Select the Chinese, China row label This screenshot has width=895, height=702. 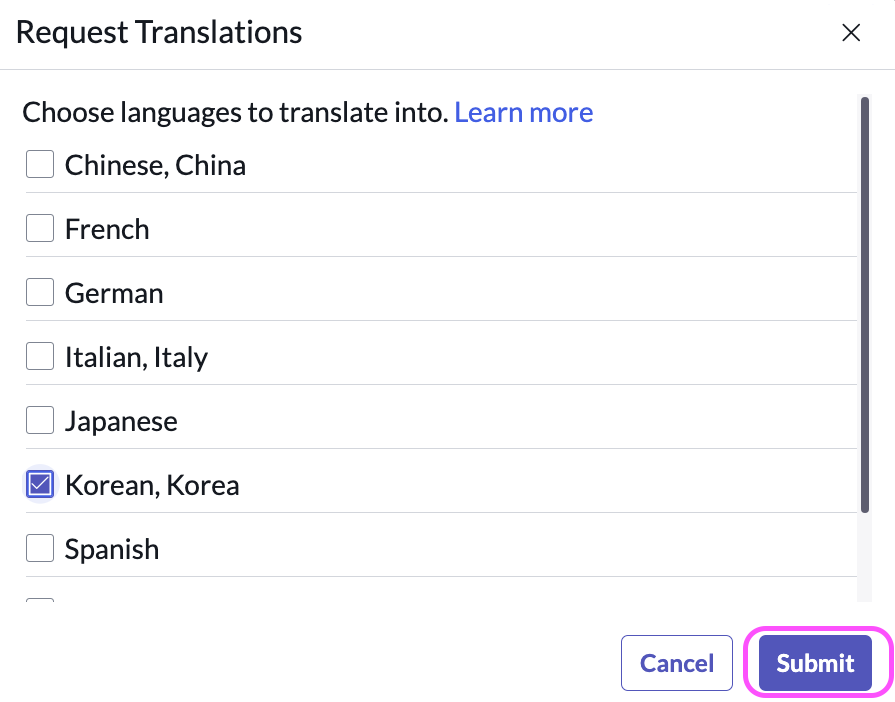tap(155, 164)
